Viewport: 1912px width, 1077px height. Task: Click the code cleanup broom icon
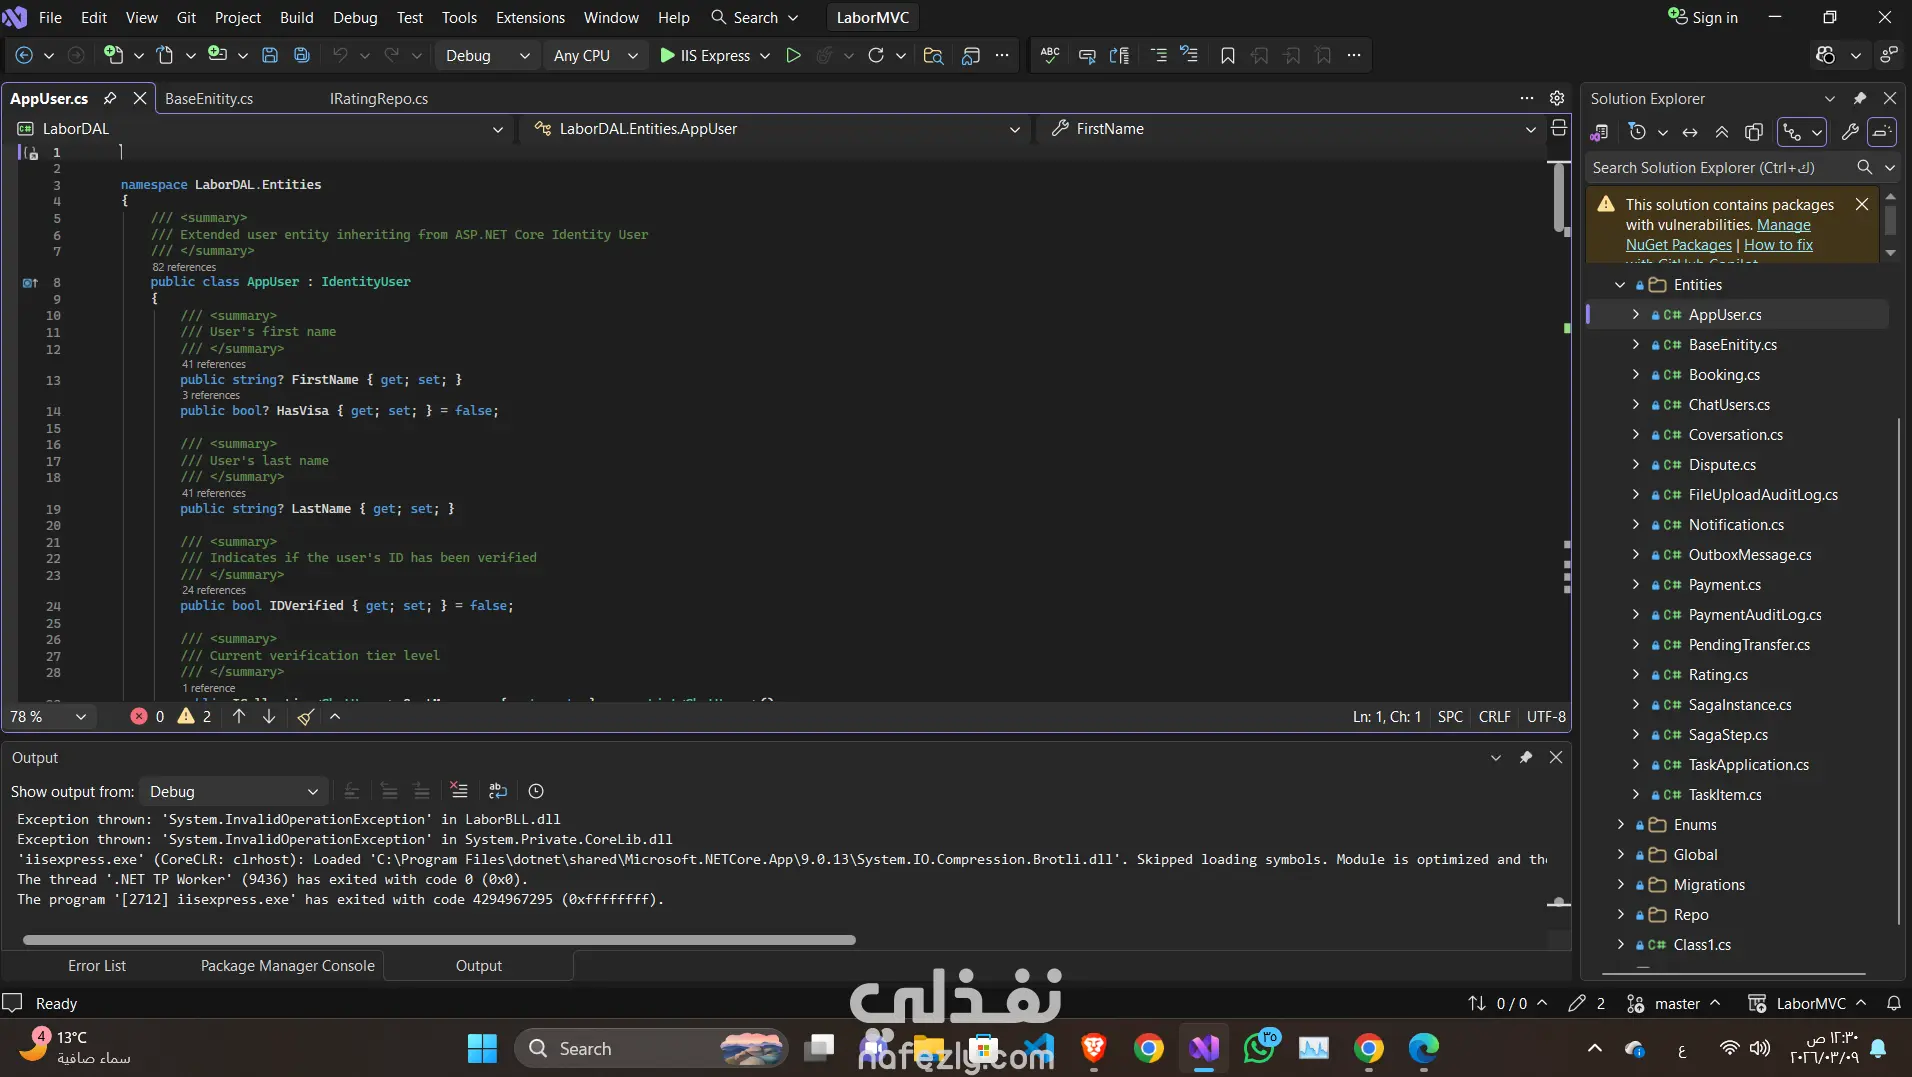click(x=306, y=717)
